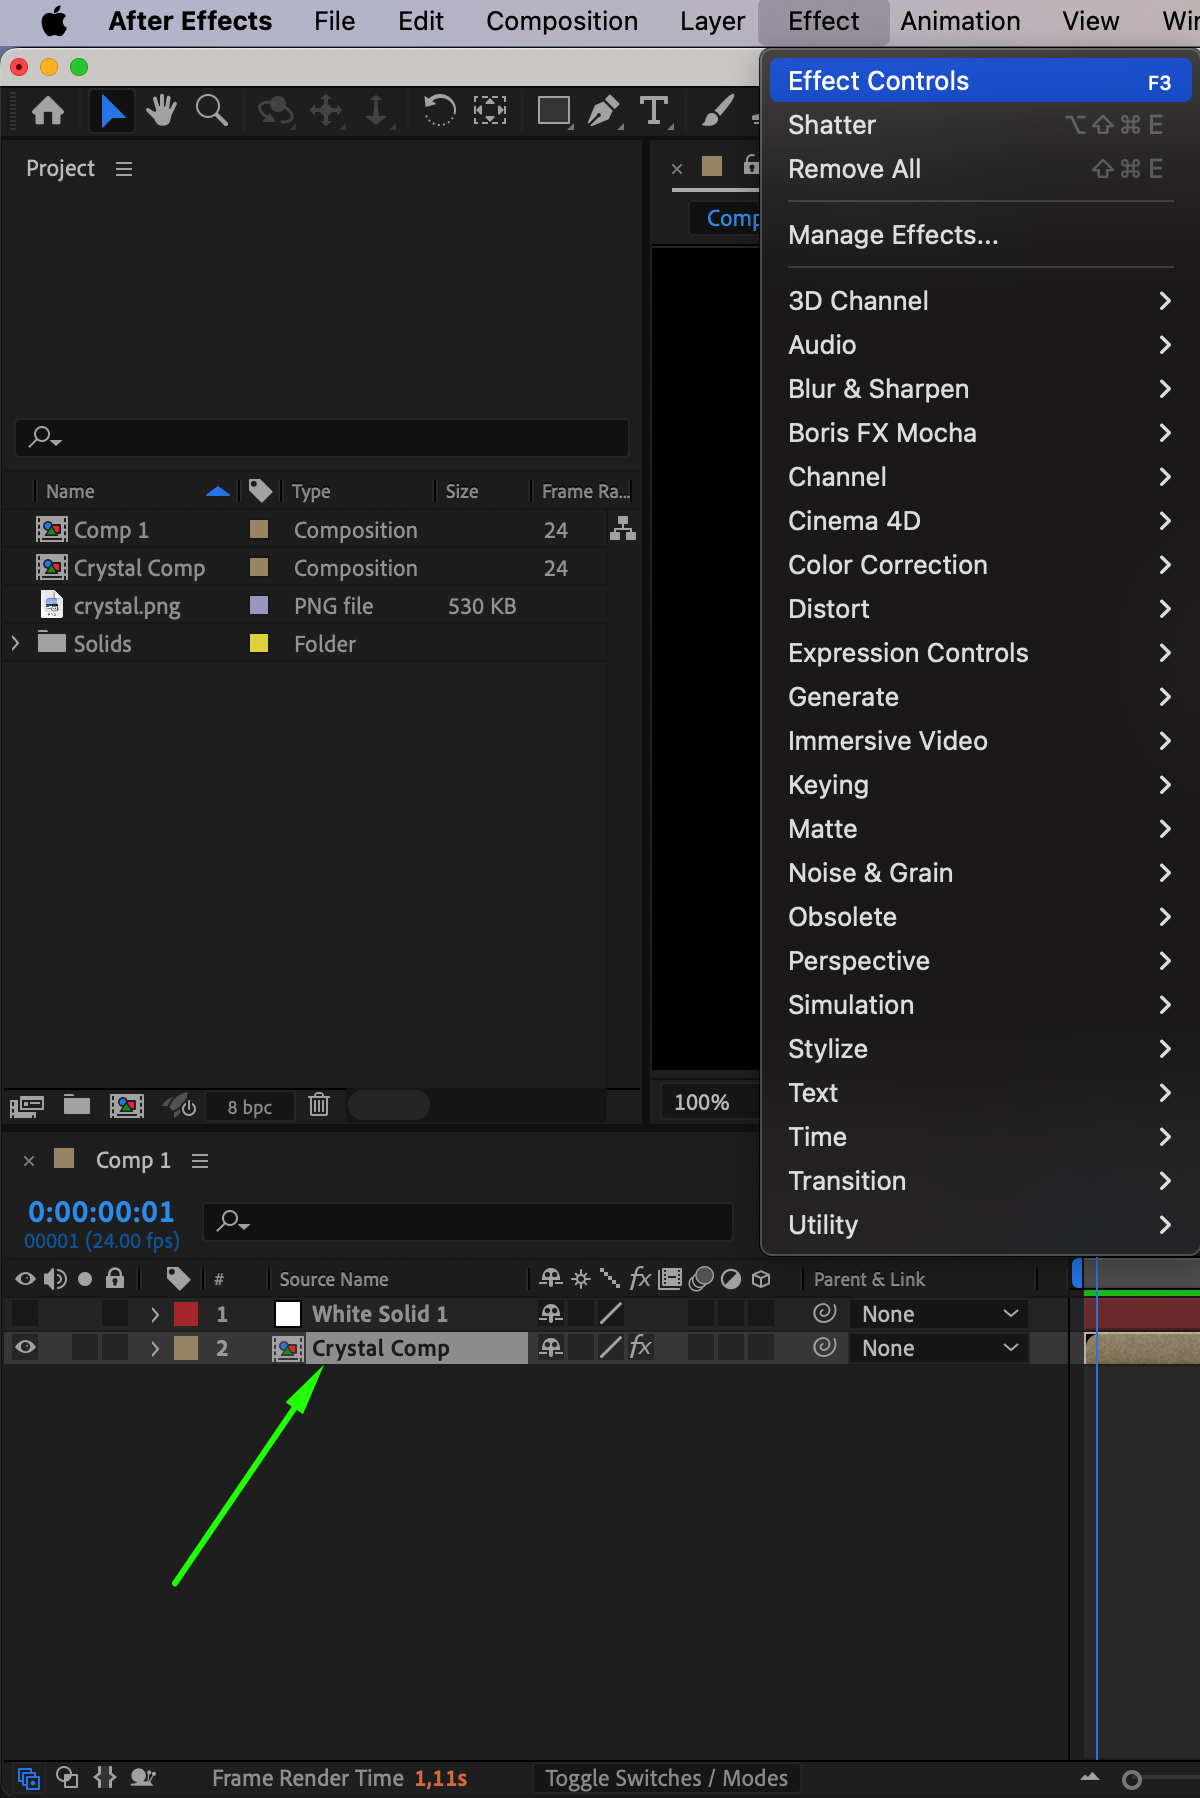1200x1798 pixels.
Task: Toggle shy switch on White Solid 1
Action: [551, 1313]
